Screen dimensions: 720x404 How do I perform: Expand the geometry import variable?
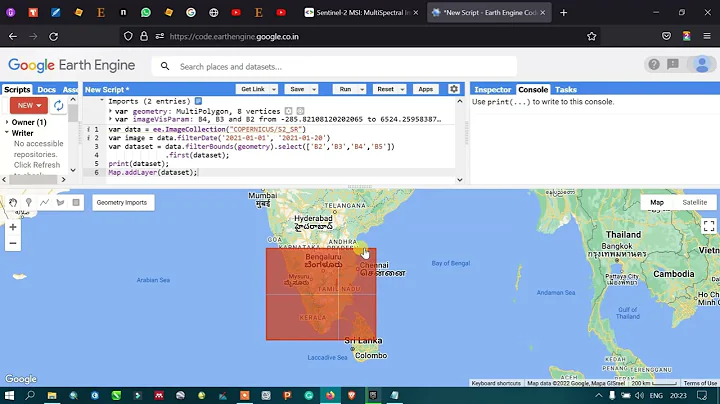coord(110,111)
